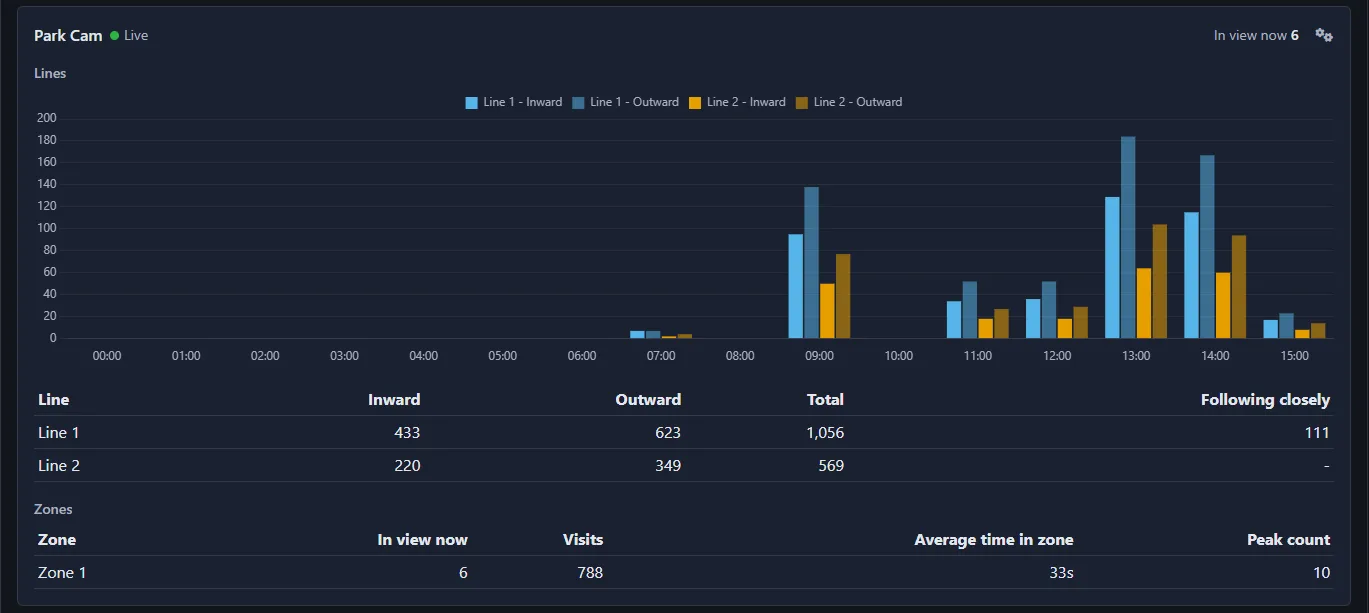Click Line 1 outward value 623
Screen dimensions: 1369x613
point(668,433)
